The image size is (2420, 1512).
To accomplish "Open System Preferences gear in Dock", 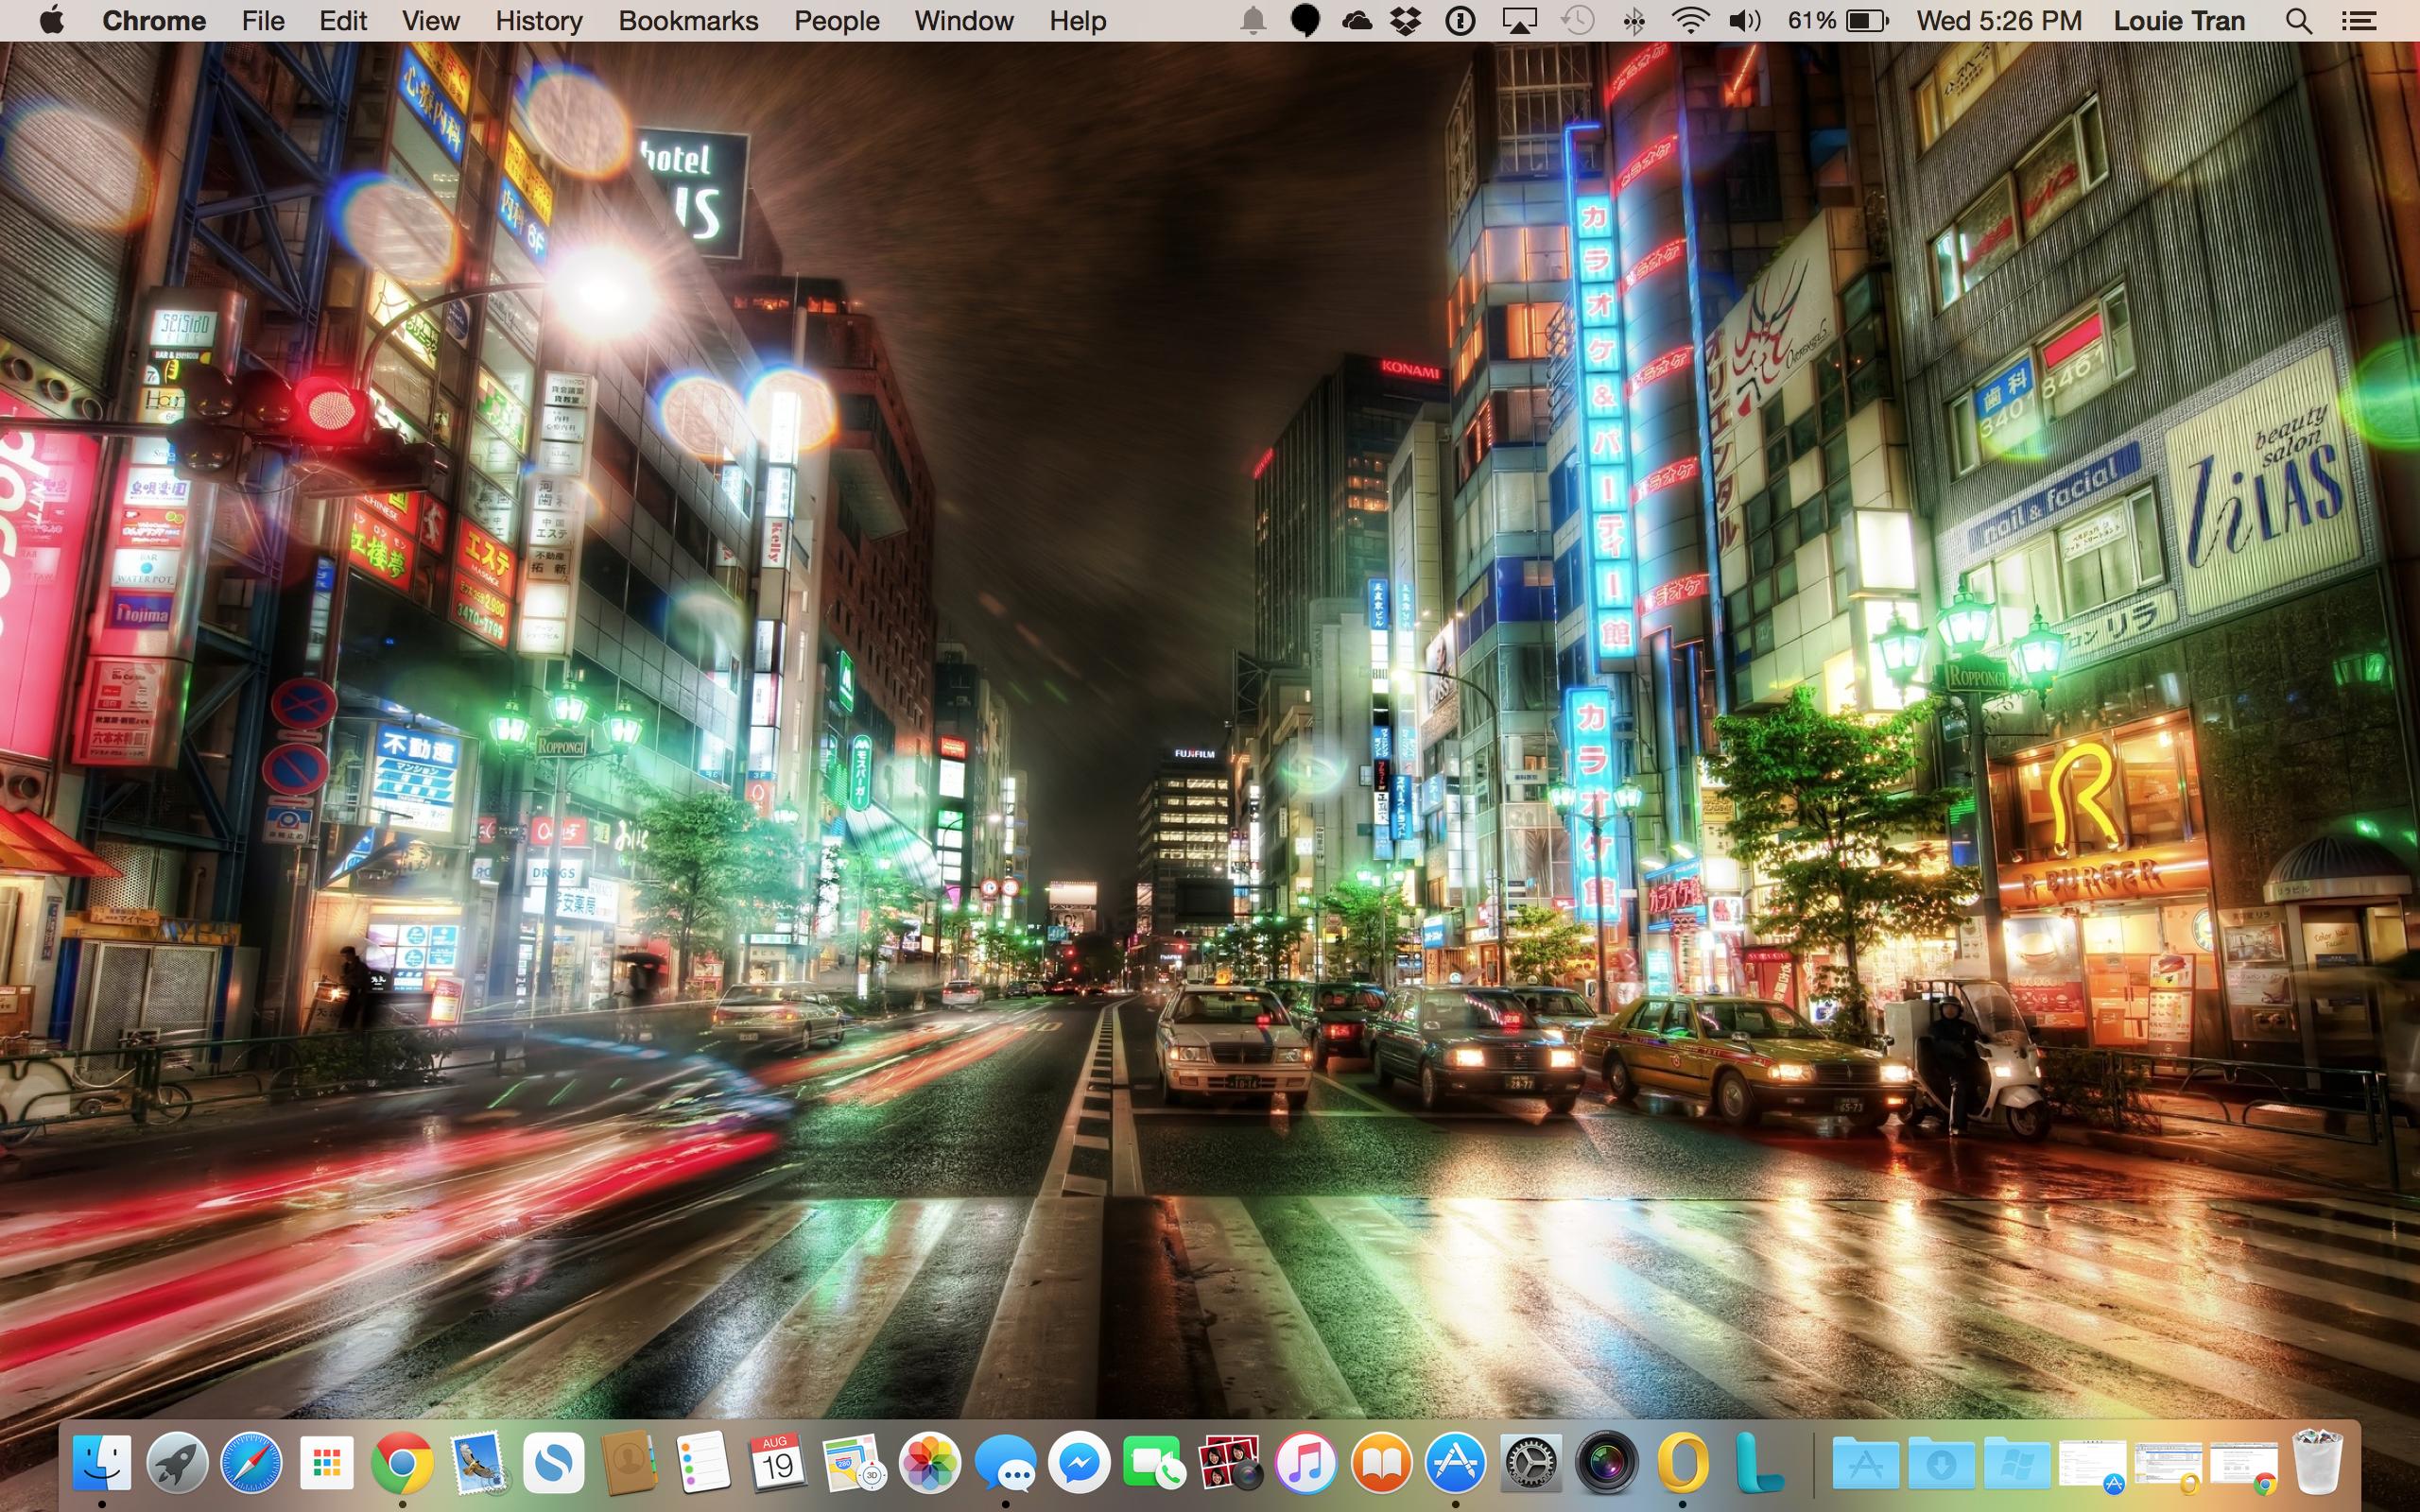I will (x=1531, y=1464).
